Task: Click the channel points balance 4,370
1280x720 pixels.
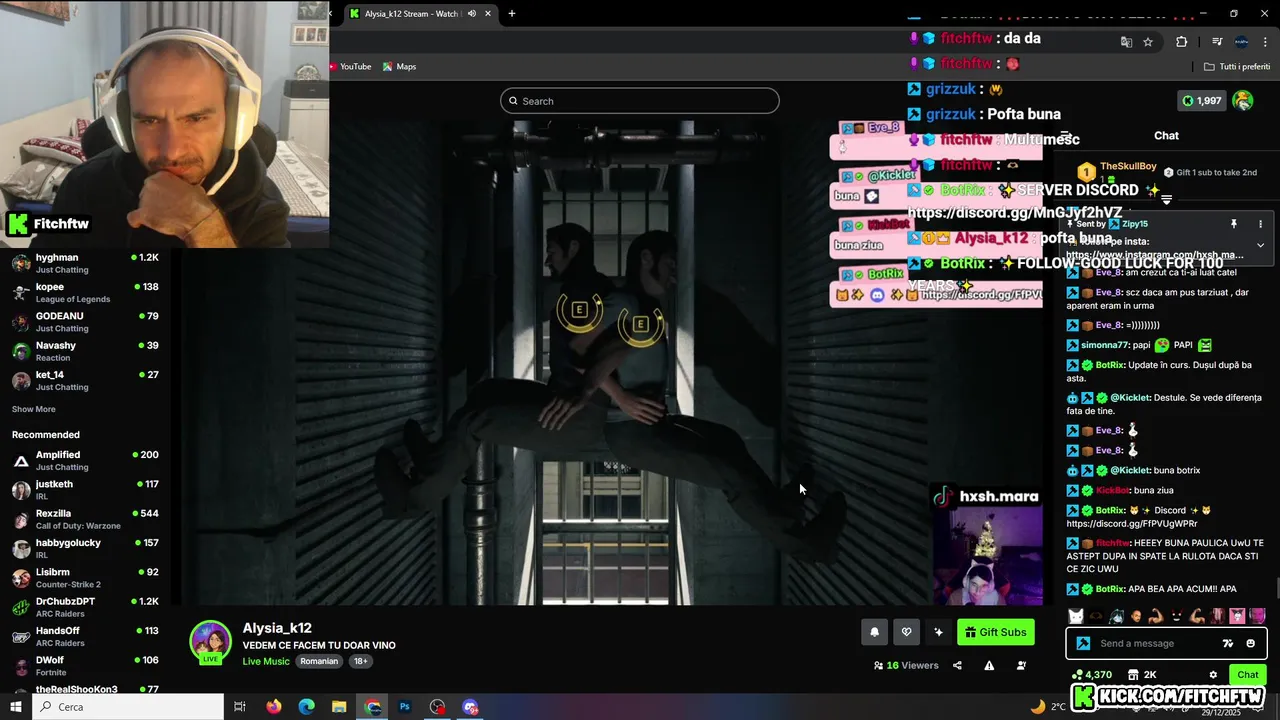Action: (x=1091, y=675)
